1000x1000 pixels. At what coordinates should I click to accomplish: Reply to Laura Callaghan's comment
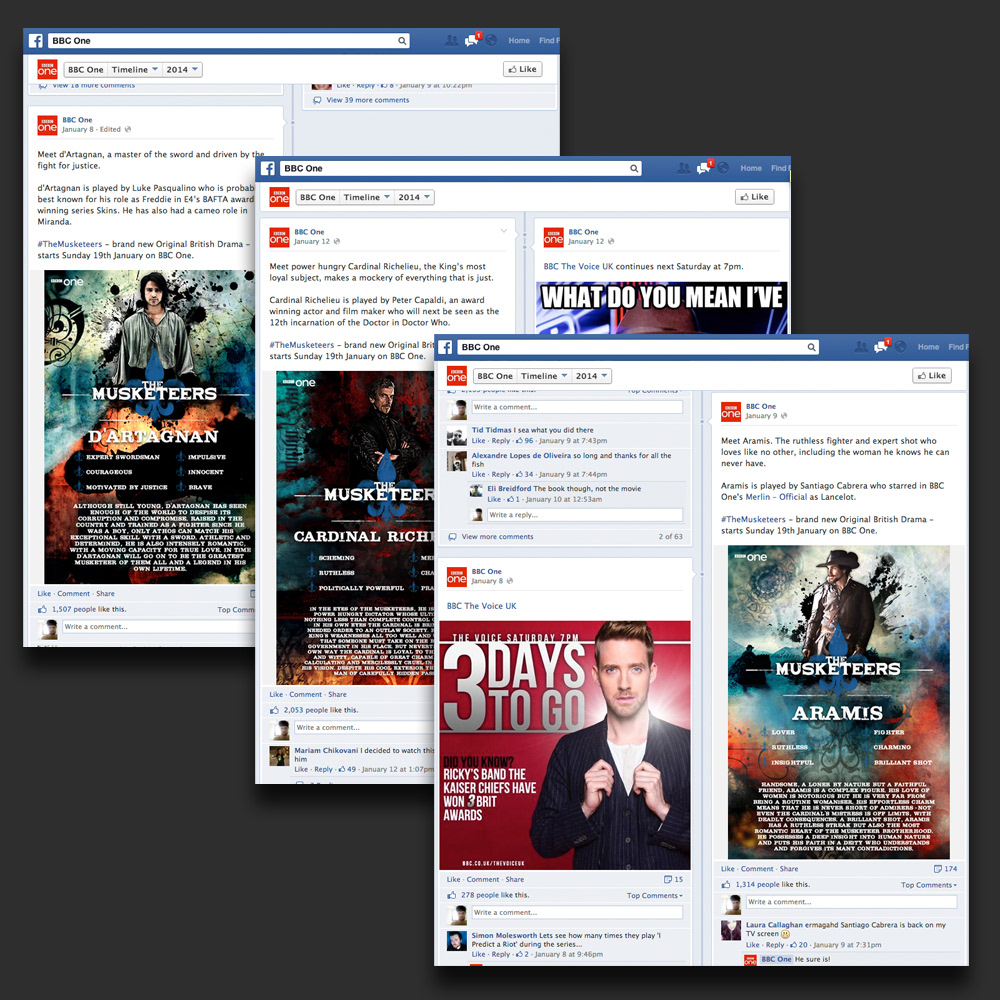(775, 945)
